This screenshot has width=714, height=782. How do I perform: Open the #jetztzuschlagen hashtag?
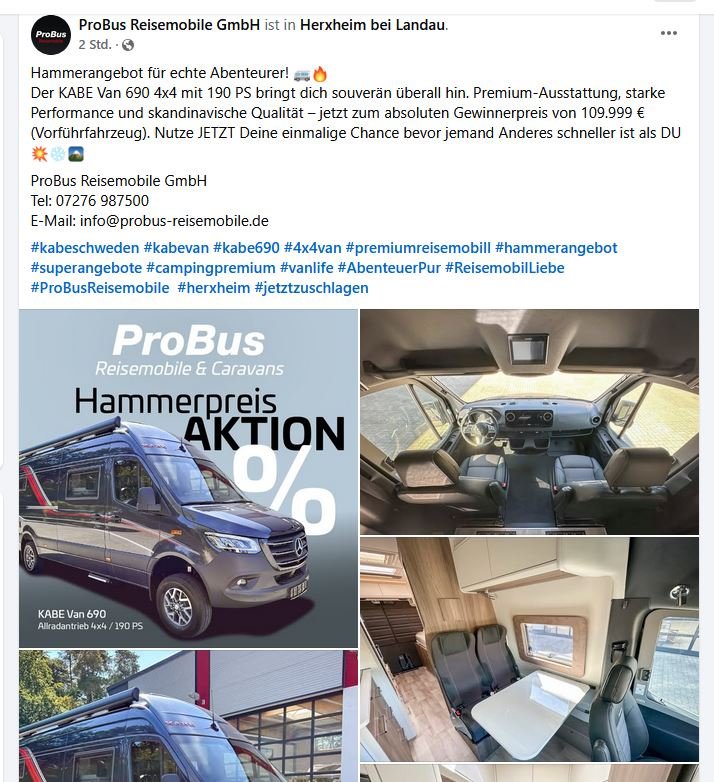(x=311, y=288)
